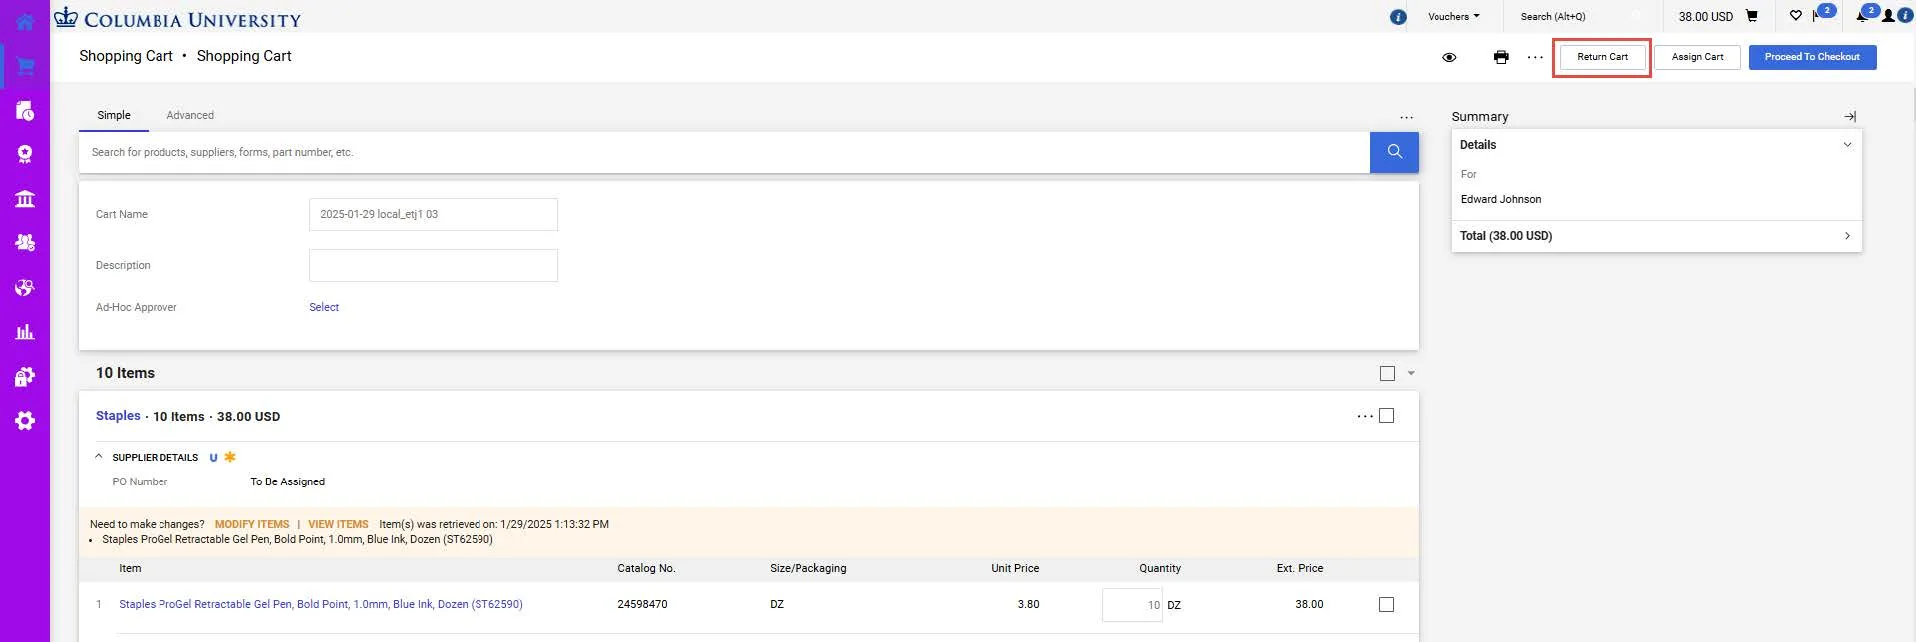Click the far-right blue info icon
The image size is (1916, 642).
click(1905, 16)
